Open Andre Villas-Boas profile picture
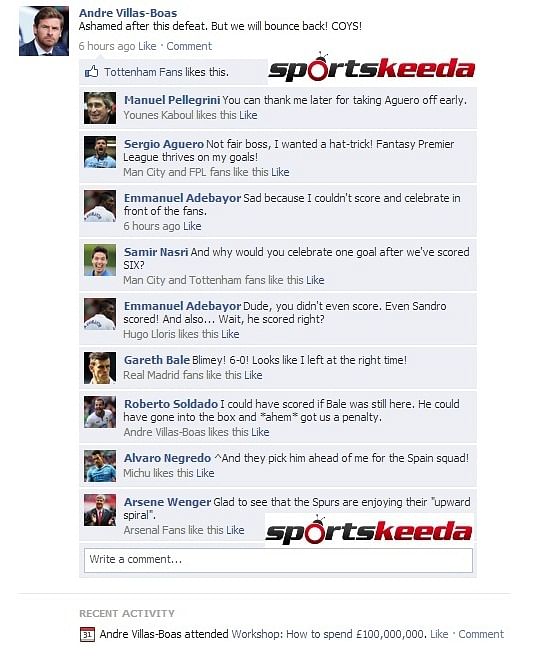 click(44, 31)
